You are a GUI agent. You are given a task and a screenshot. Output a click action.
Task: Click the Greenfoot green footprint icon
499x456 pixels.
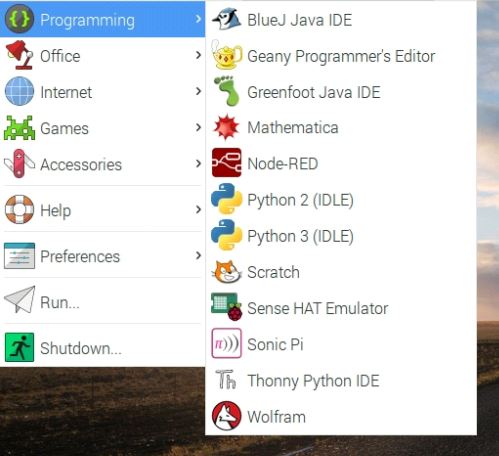227,91
